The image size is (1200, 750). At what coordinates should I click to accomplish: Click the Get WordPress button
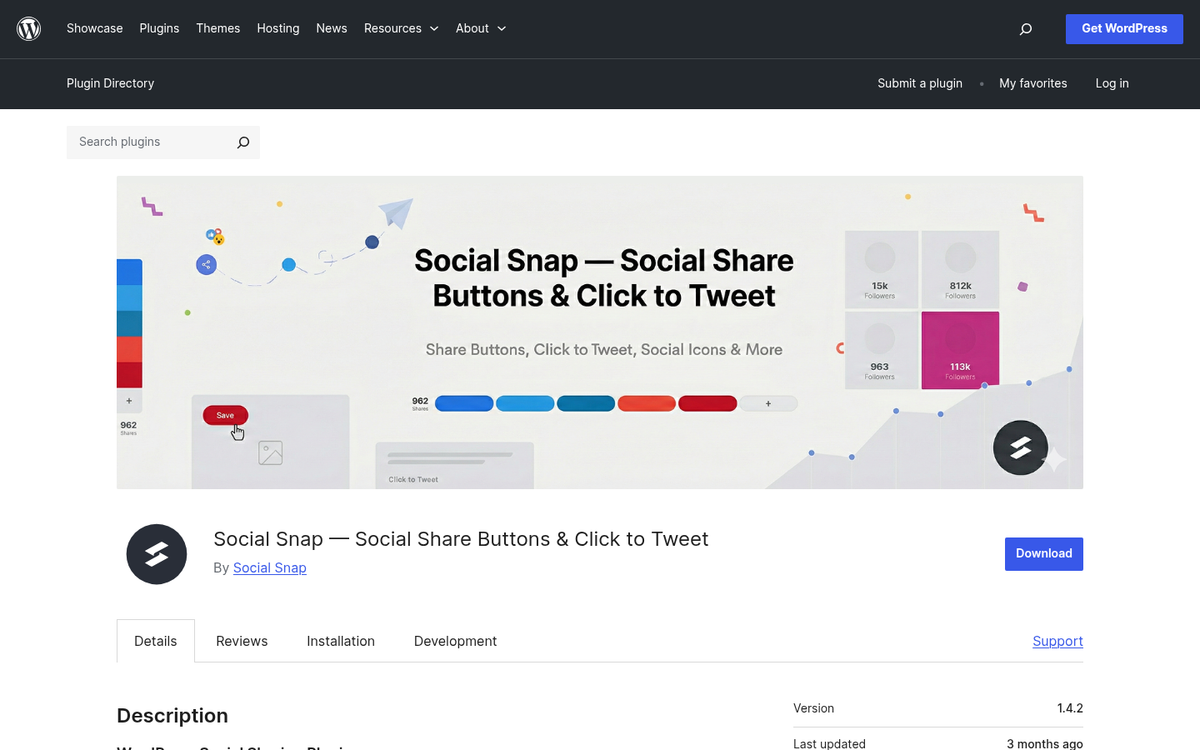pyautogui.click(x=1124, y=29)
